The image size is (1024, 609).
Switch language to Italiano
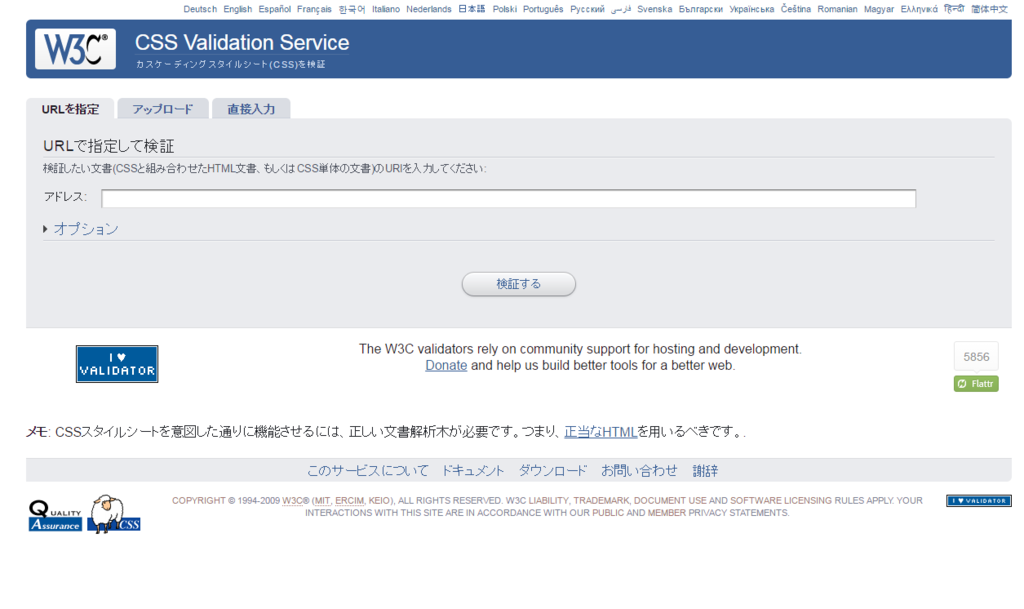tap(386, 9)
